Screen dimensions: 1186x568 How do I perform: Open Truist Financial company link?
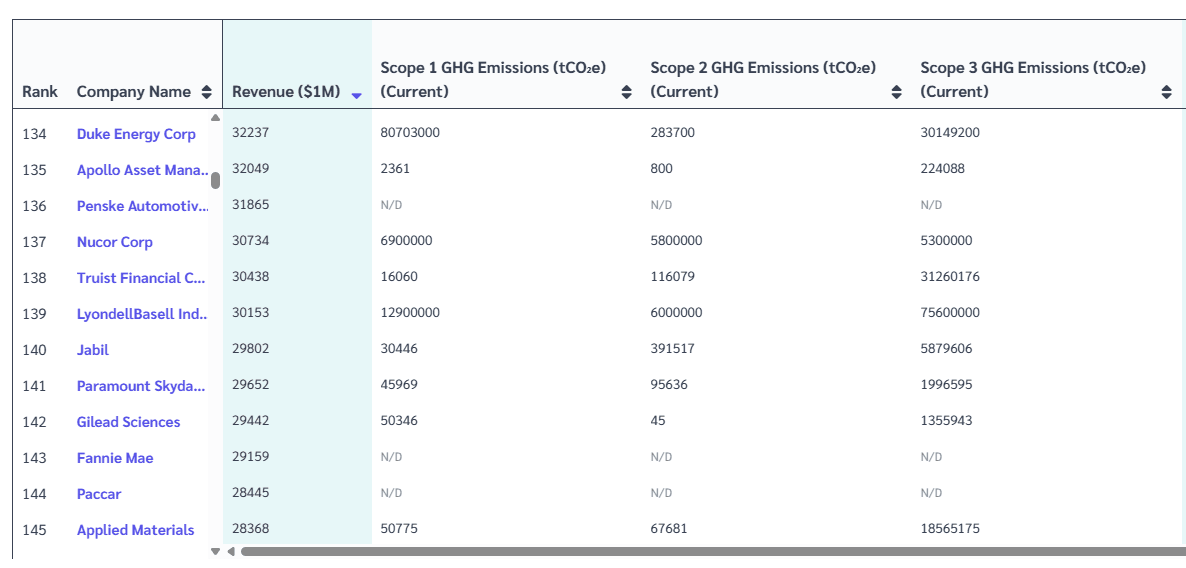[x=141, y=278]
